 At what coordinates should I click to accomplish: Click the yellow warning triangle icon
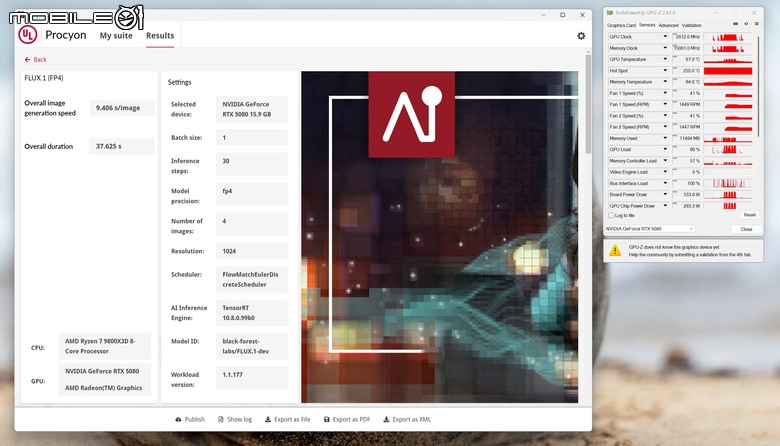[x=615, y=250]
